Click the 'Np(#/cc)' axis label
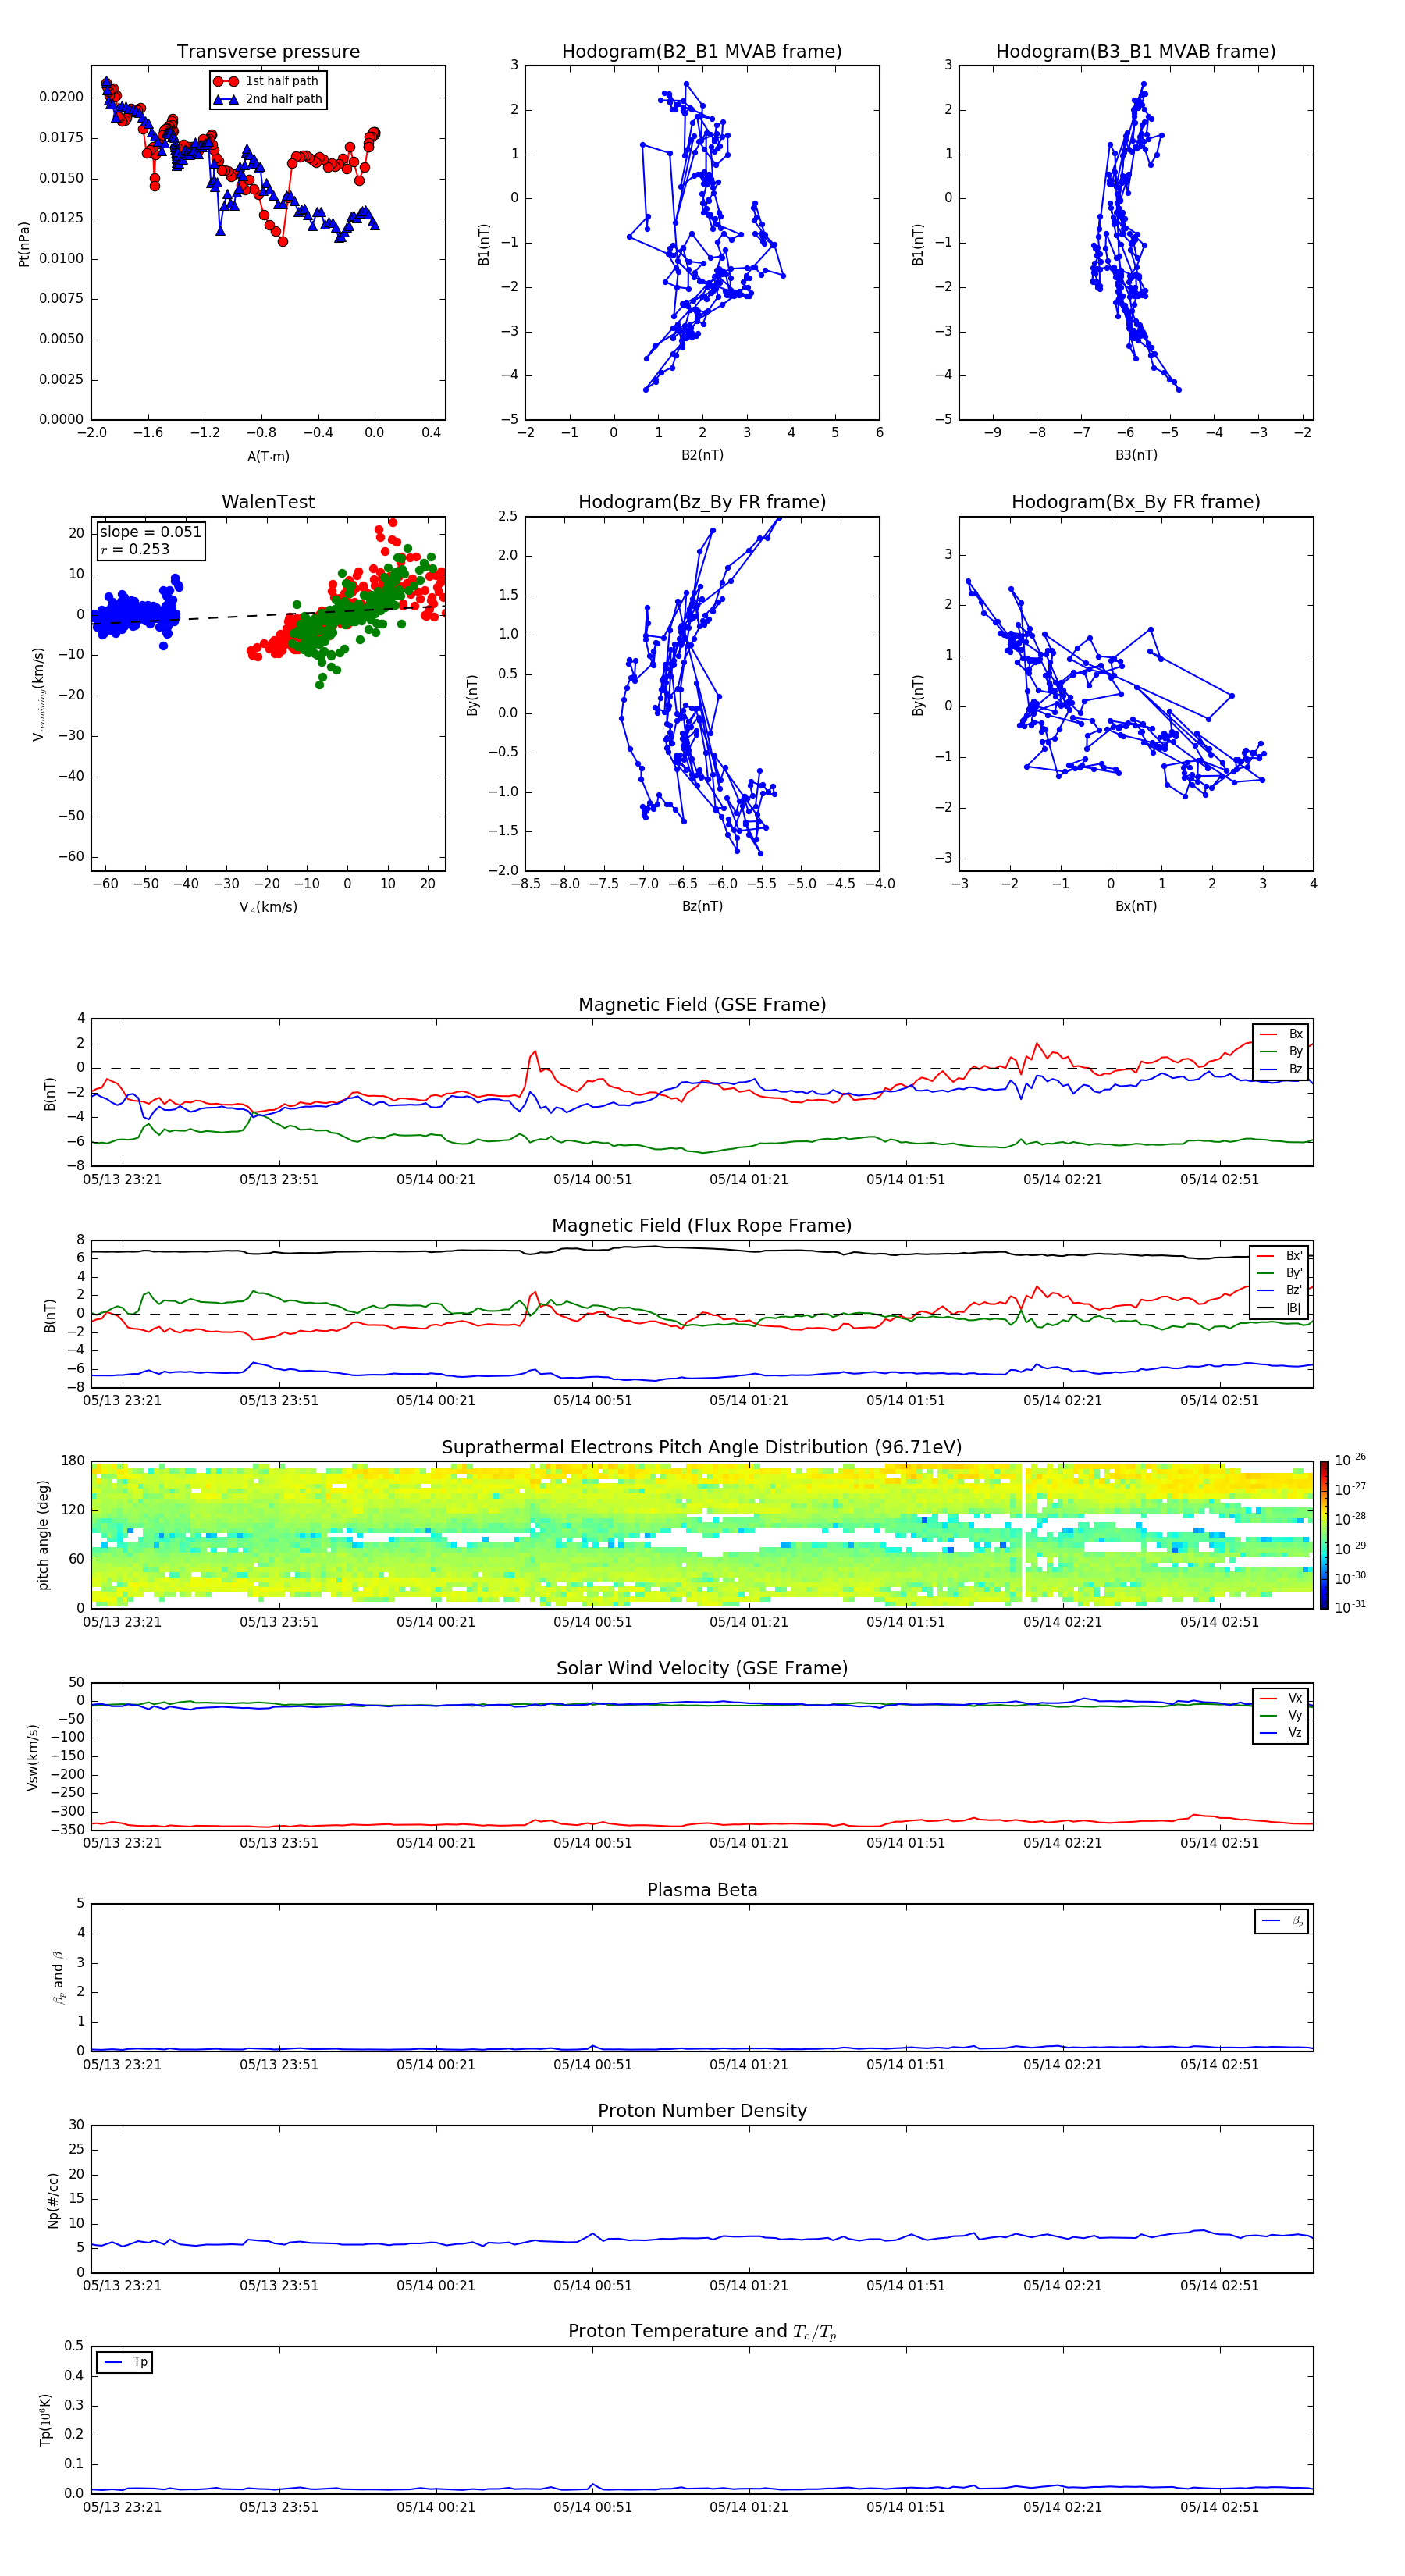 (53, 2200)
